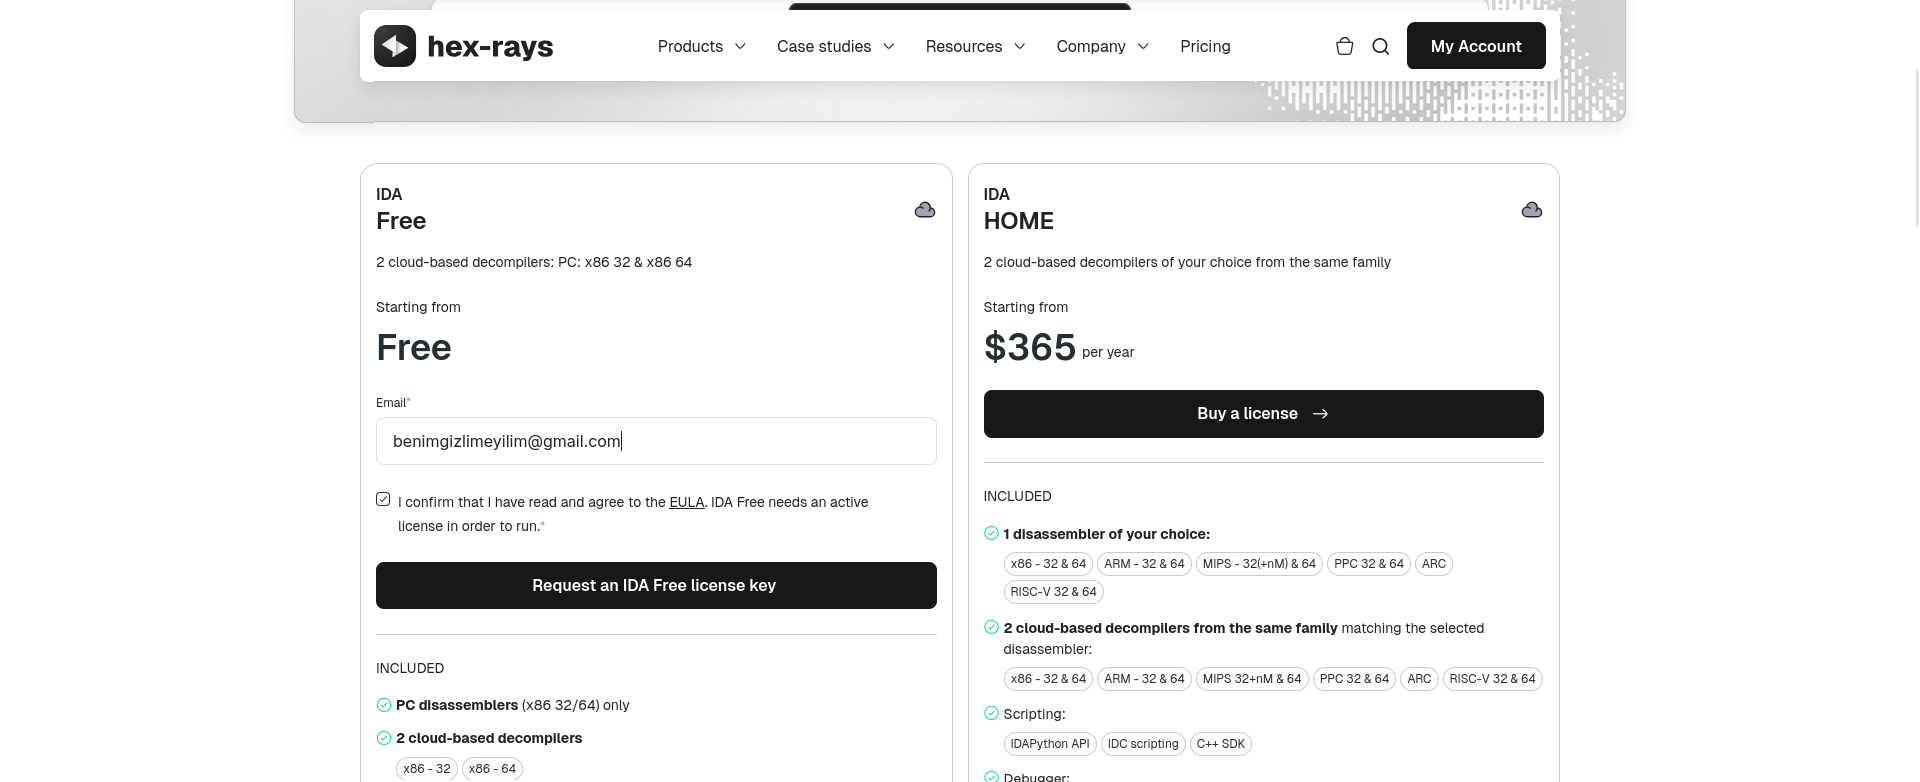Expand the Resources menu

tap(976, 46)
